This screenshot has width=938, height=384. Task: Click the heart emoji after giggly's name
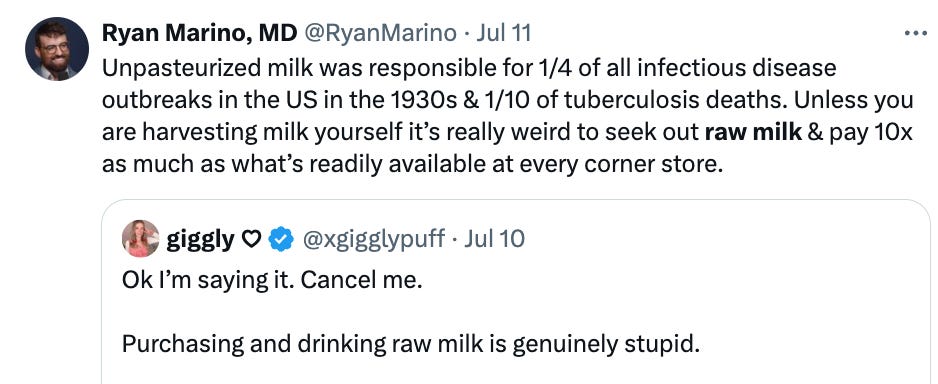click(252, 240)
